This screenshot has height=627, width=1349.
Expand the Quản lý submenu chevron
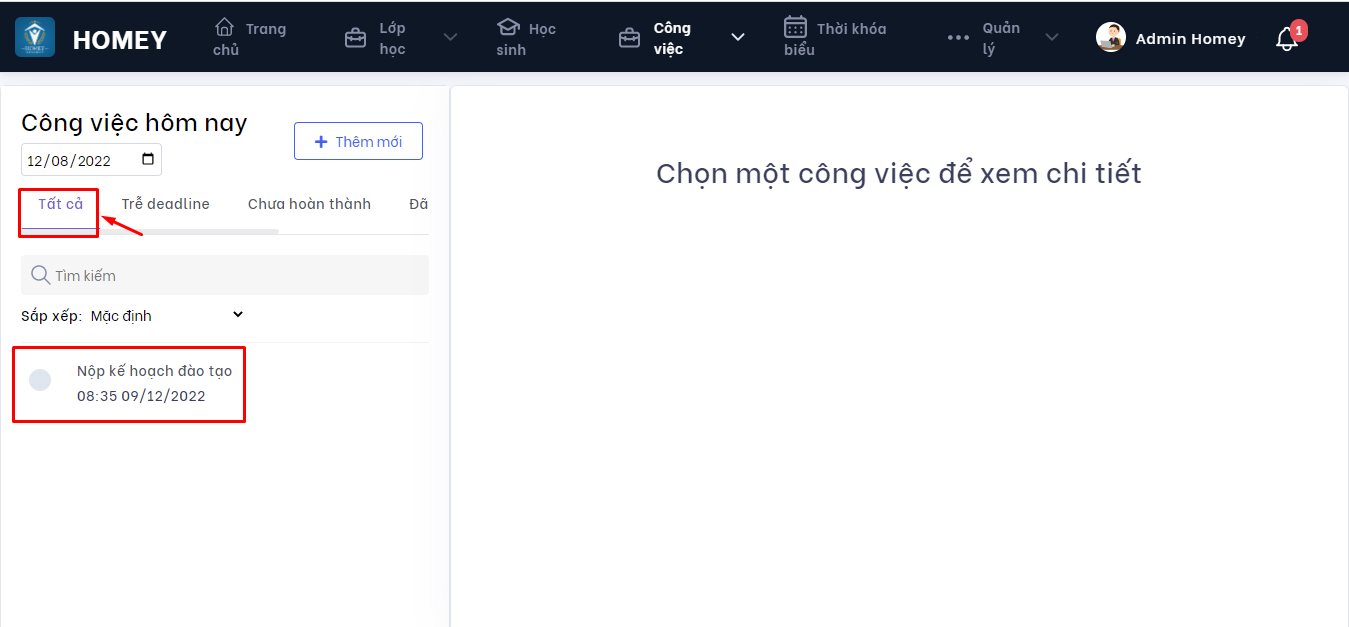click(1051, 37)
